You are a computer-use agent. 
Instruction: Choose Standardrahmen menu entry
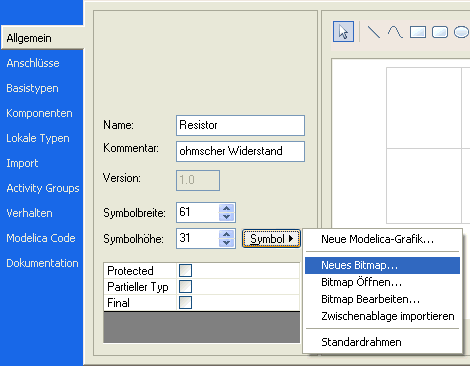[x=382, y=342]
